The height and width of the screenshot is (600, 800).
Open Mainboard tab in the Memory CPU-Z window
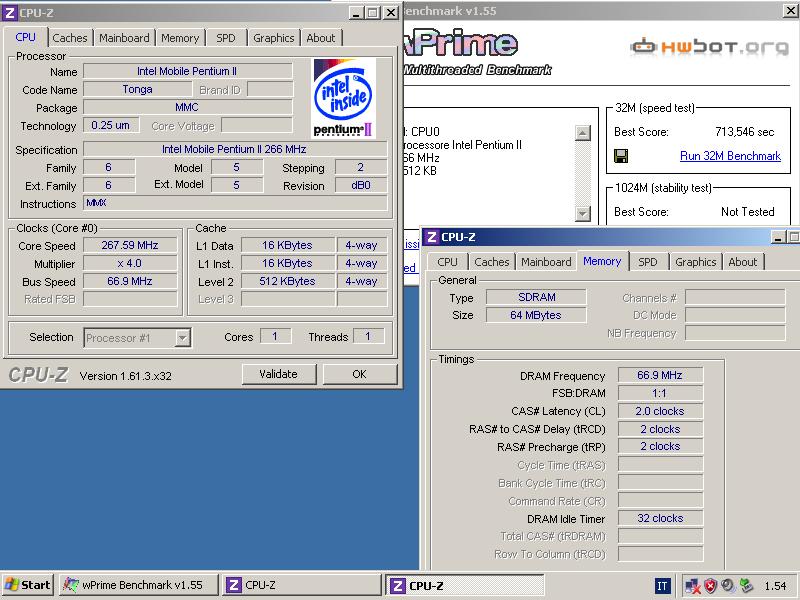point(546,262)
